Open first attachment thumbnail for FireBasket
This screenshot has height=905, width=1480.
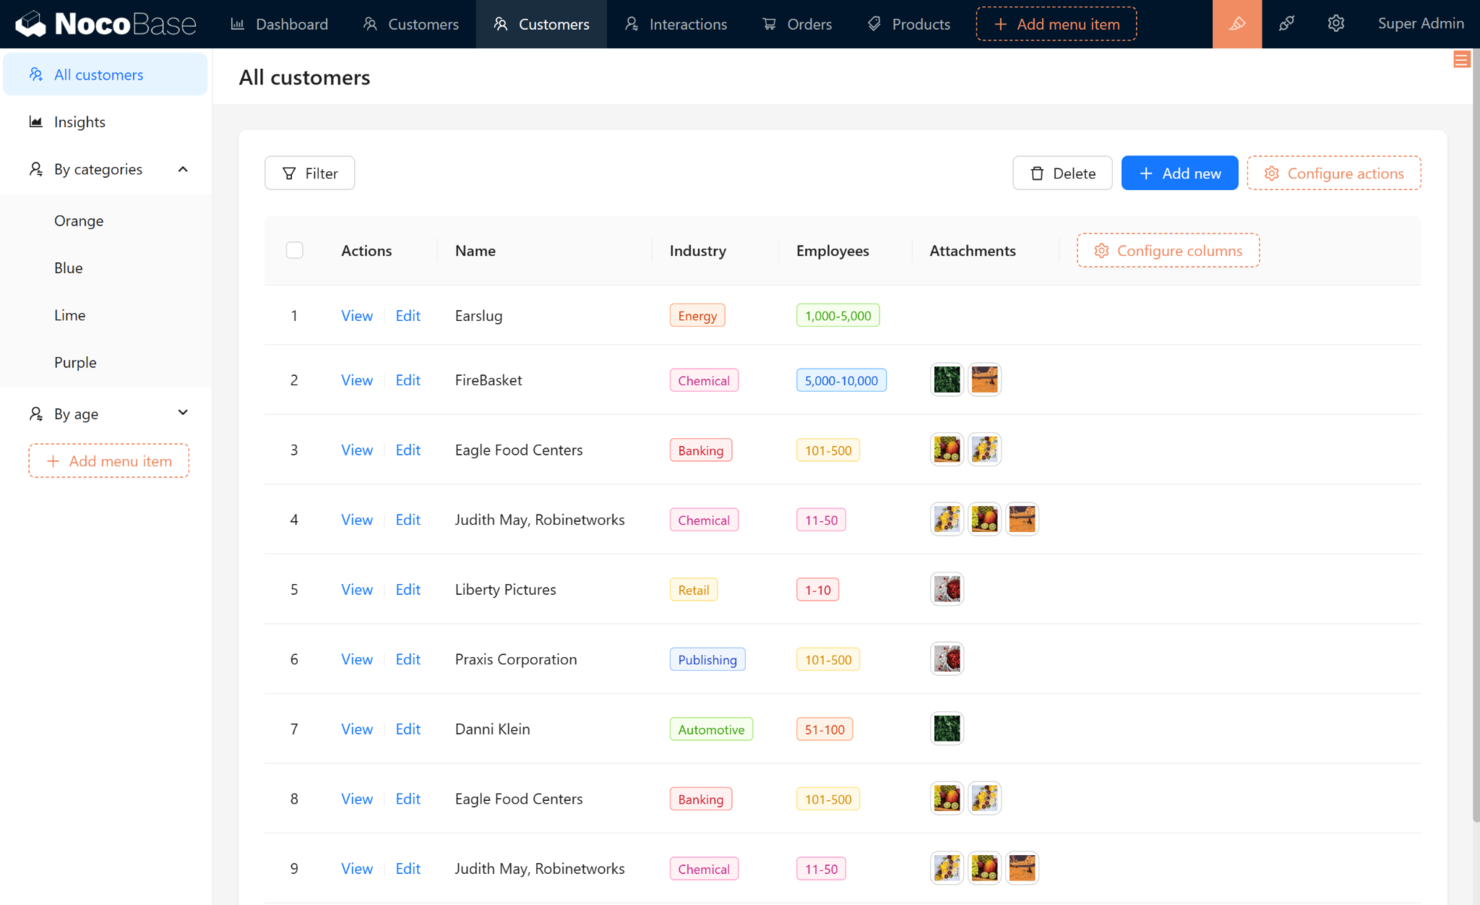(947, 380)
